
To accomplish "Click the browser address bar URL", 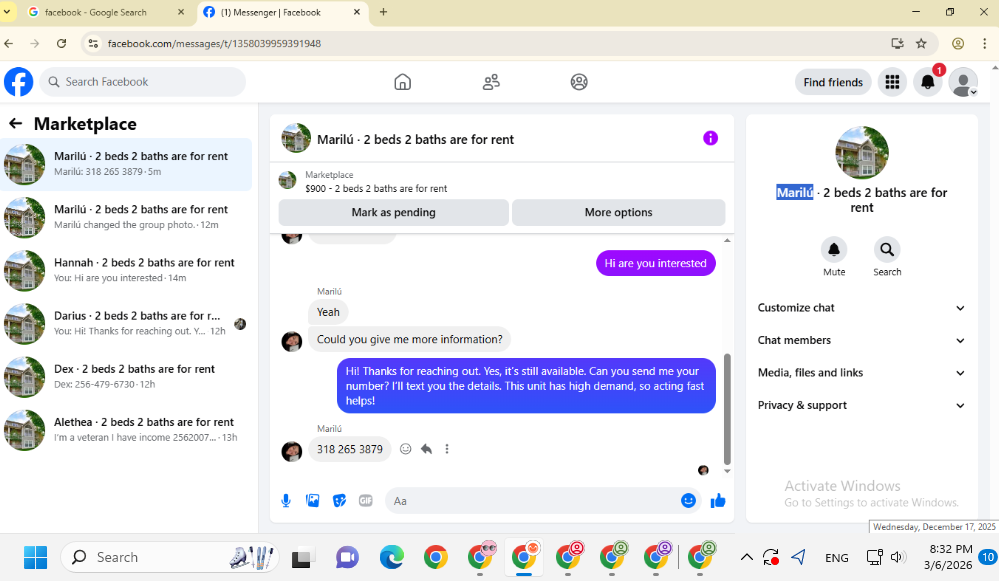I will [x=214, y=43].
